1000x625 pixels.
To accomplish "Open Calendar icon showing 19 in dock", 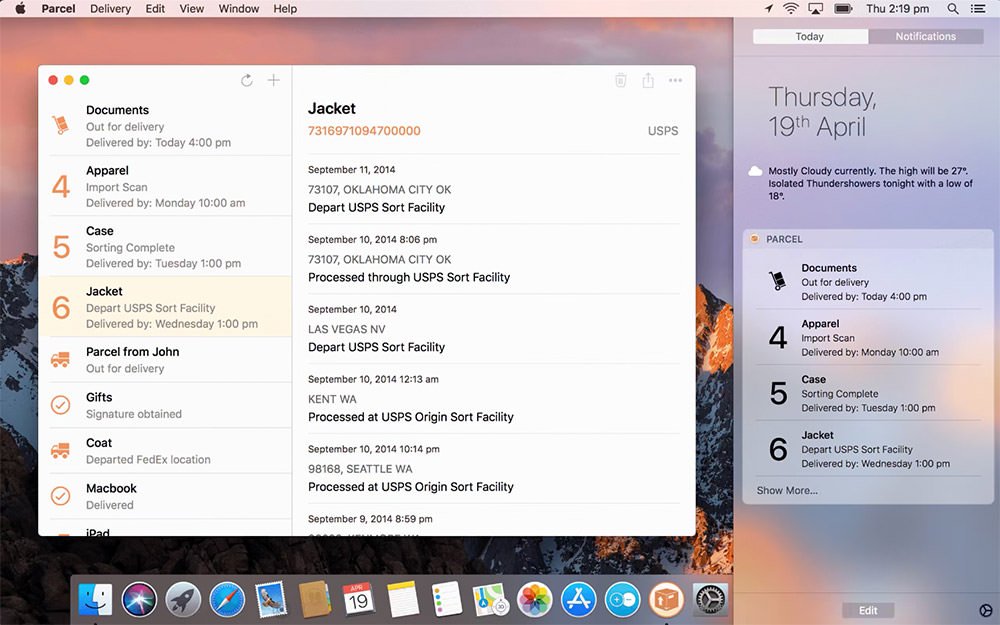I will [x=358, y=600].
